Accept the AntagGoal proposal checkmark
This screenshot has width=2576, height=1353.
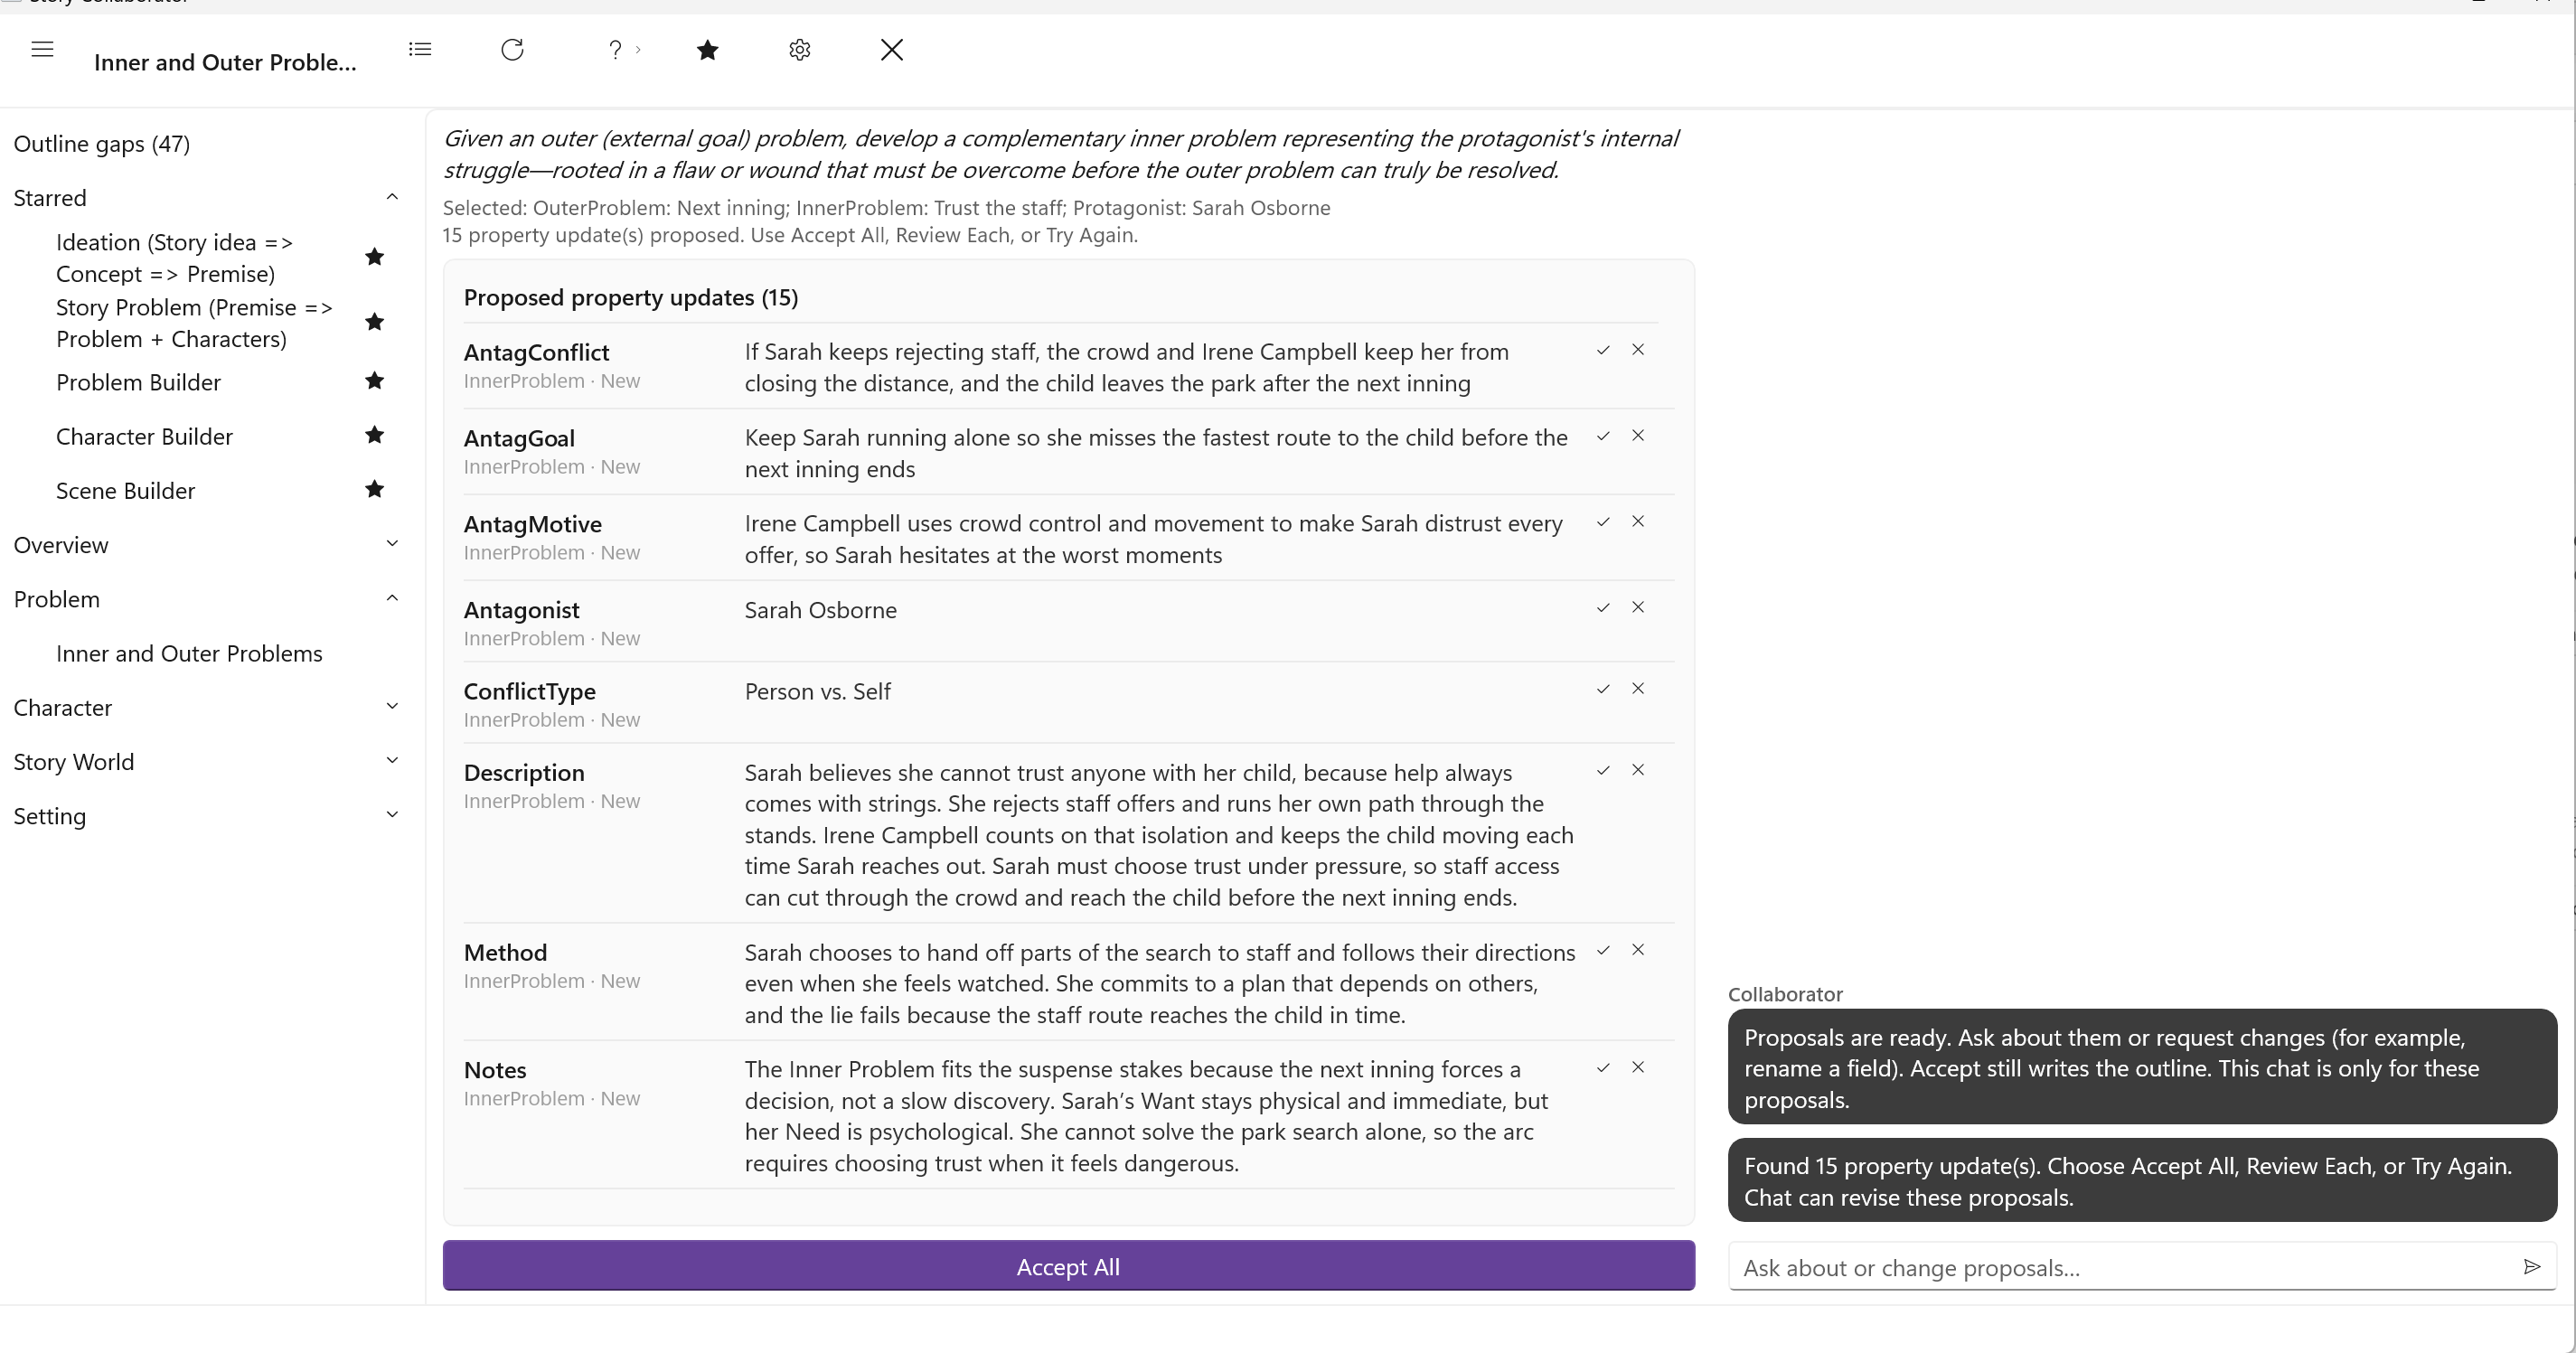point(1603,436)
